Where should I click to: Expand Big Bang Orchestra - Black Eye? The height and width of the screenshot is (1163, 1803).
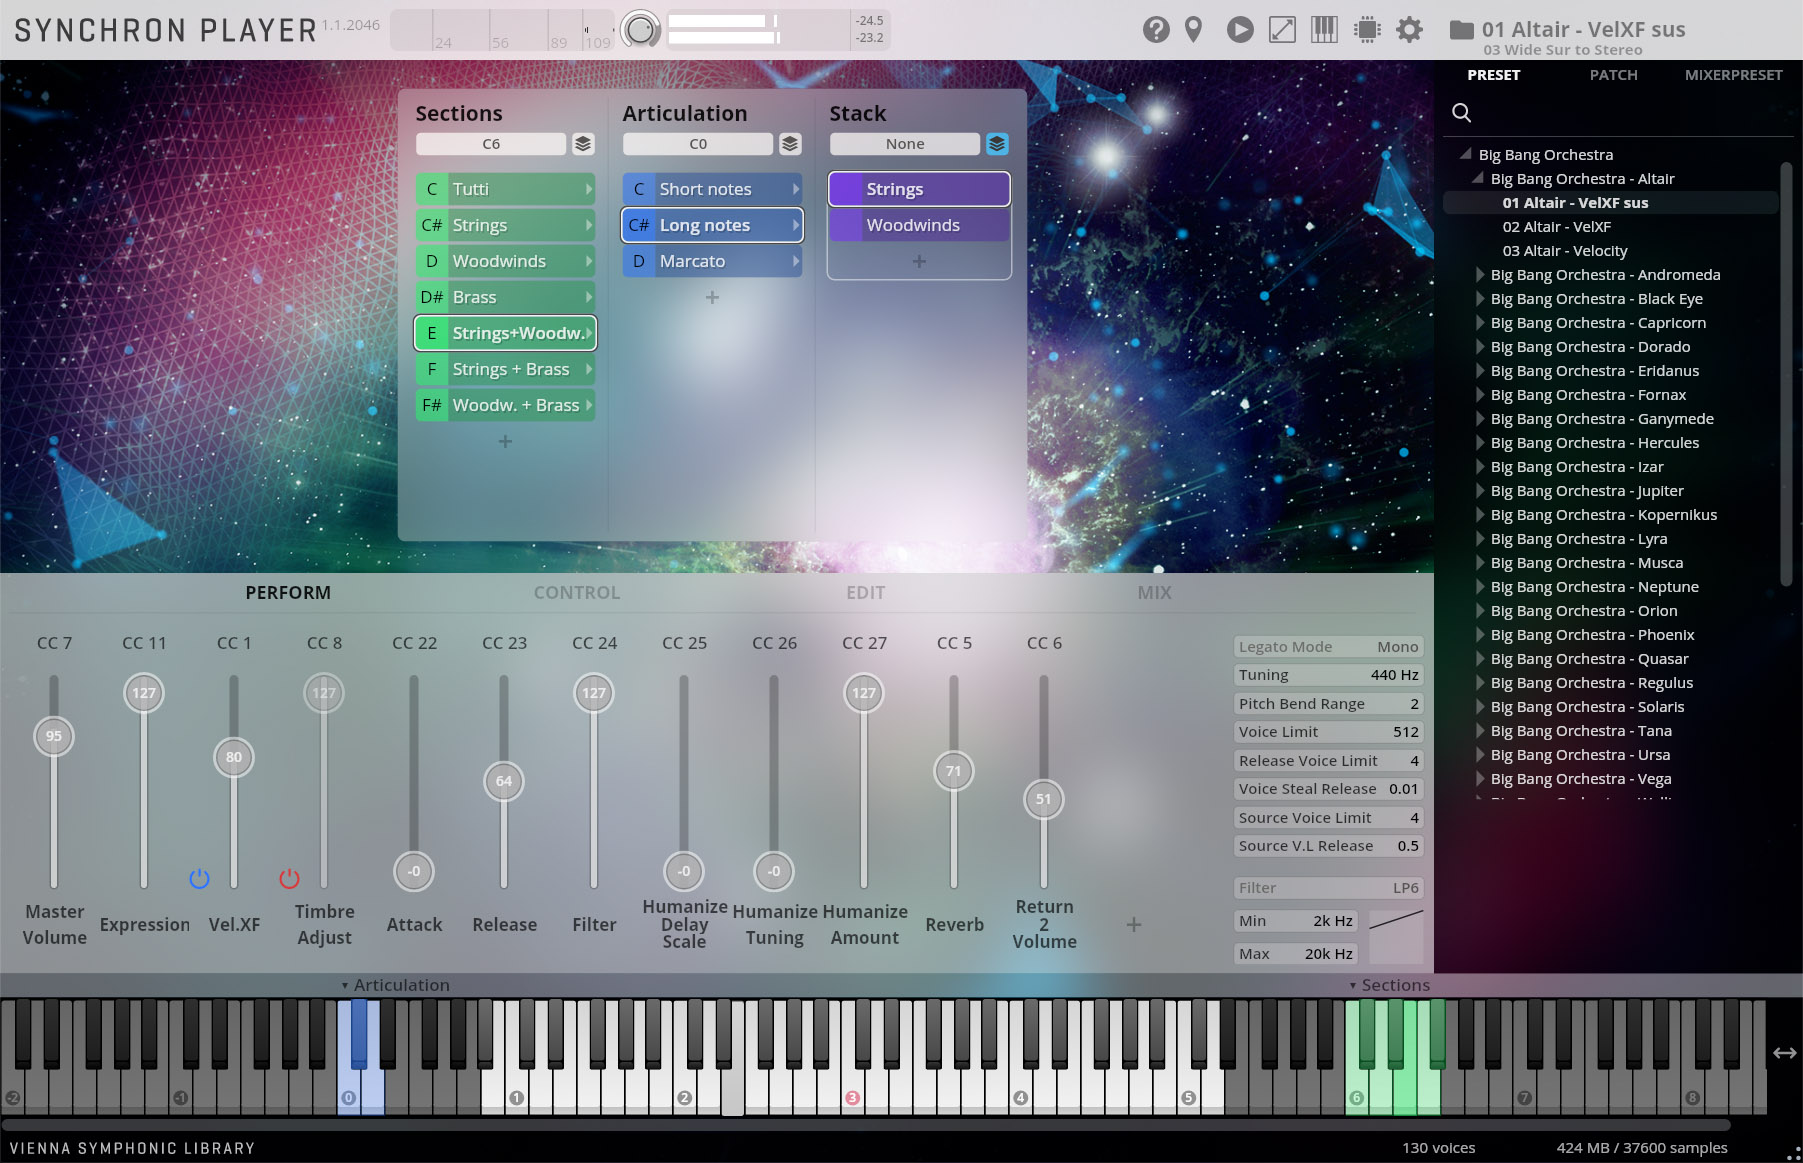(1481, 298)
